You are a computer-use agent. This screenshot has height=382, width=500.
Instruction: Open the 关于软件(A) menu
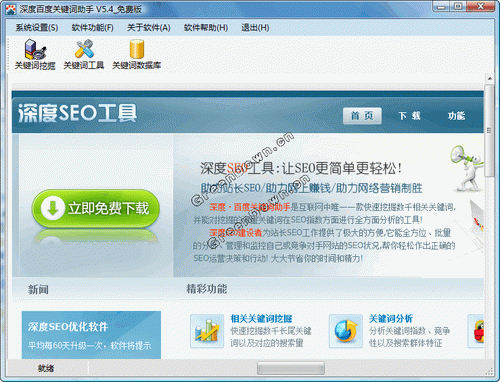click(x=149, y=28)
